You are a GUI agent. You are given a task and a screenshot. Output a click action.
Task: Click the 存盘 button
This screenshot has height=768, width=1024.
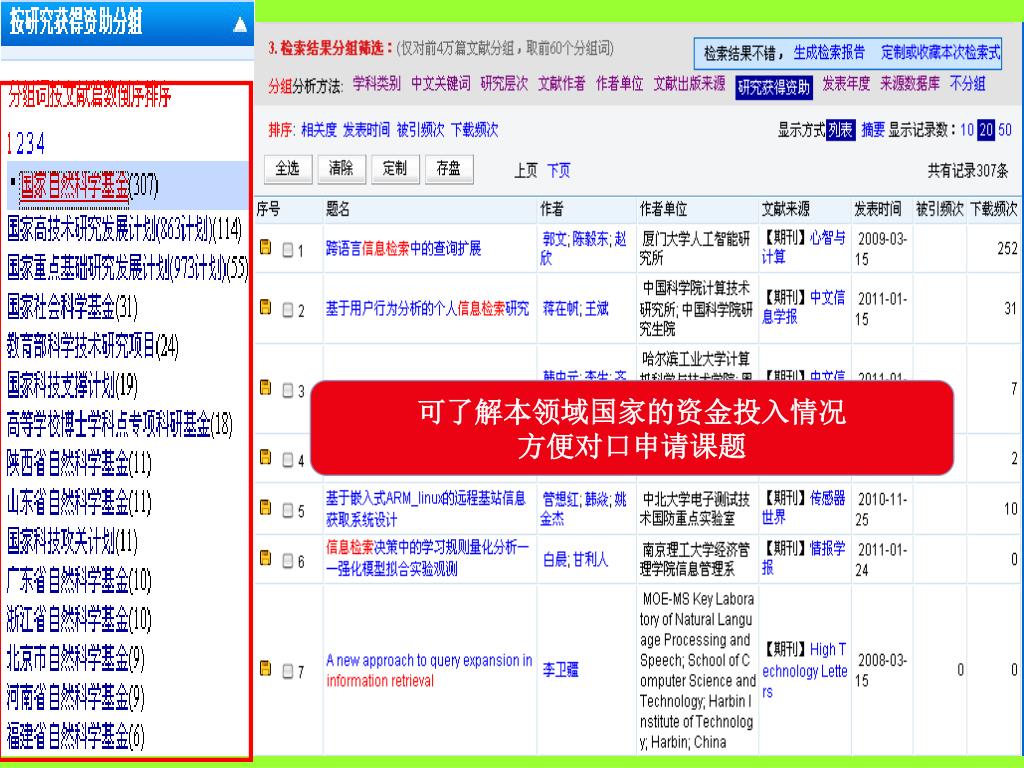[x=449, y=168]
